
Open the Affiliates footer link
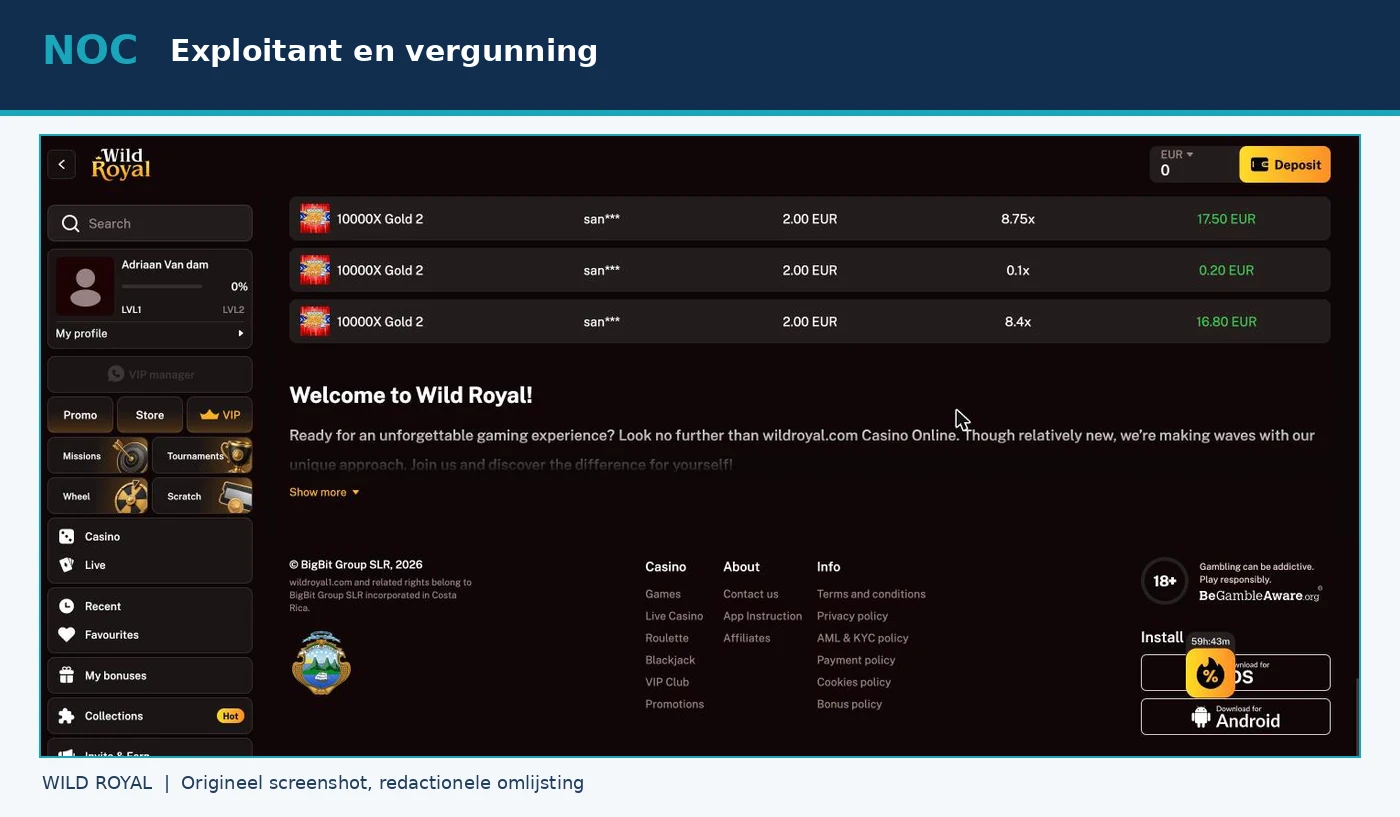(747, 638)
